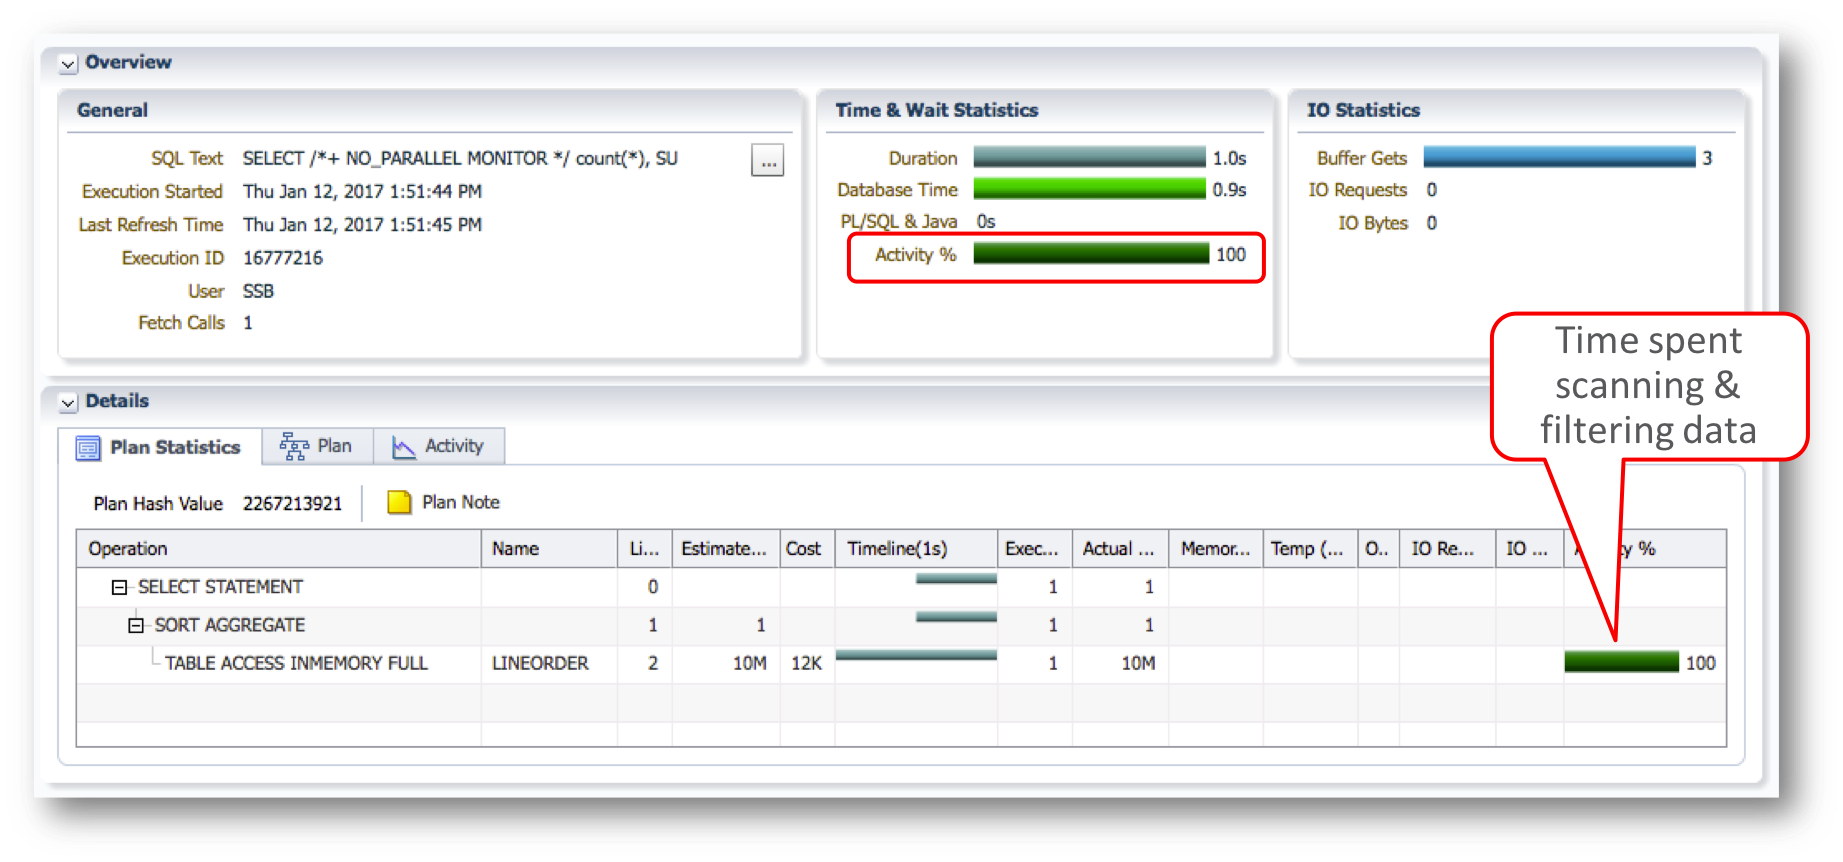
Task: Click the IO Bytes label
Action: point(1373,223)
